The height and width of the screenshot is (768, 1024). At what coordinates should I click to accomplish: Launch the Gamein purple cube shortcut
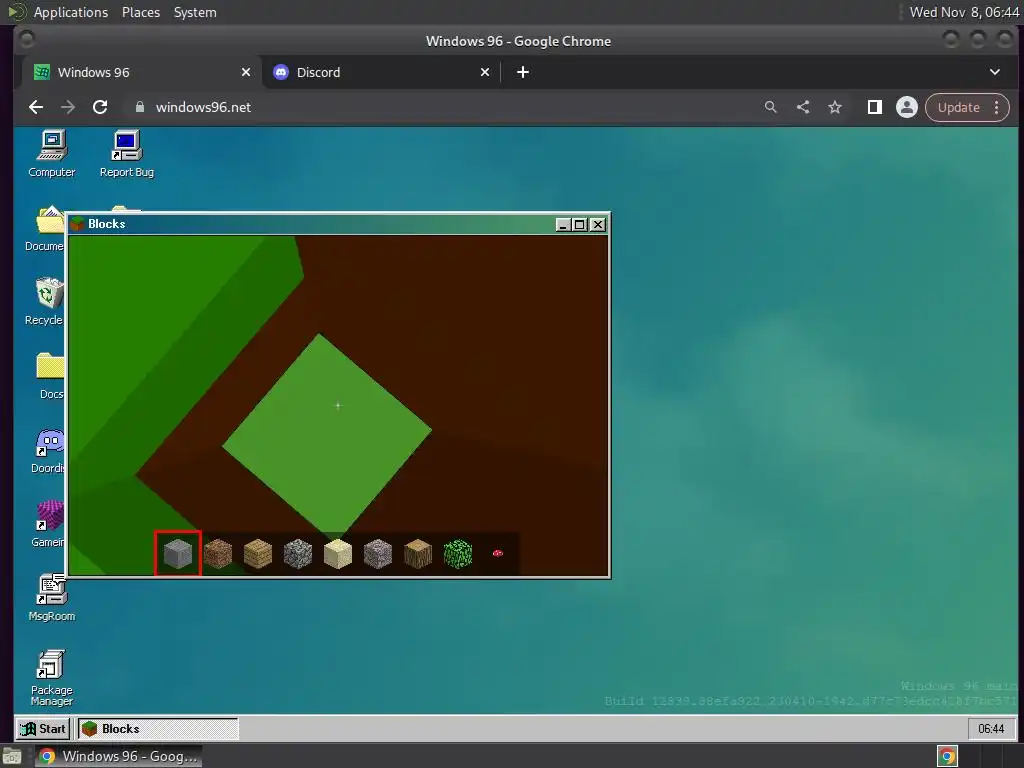49,524
